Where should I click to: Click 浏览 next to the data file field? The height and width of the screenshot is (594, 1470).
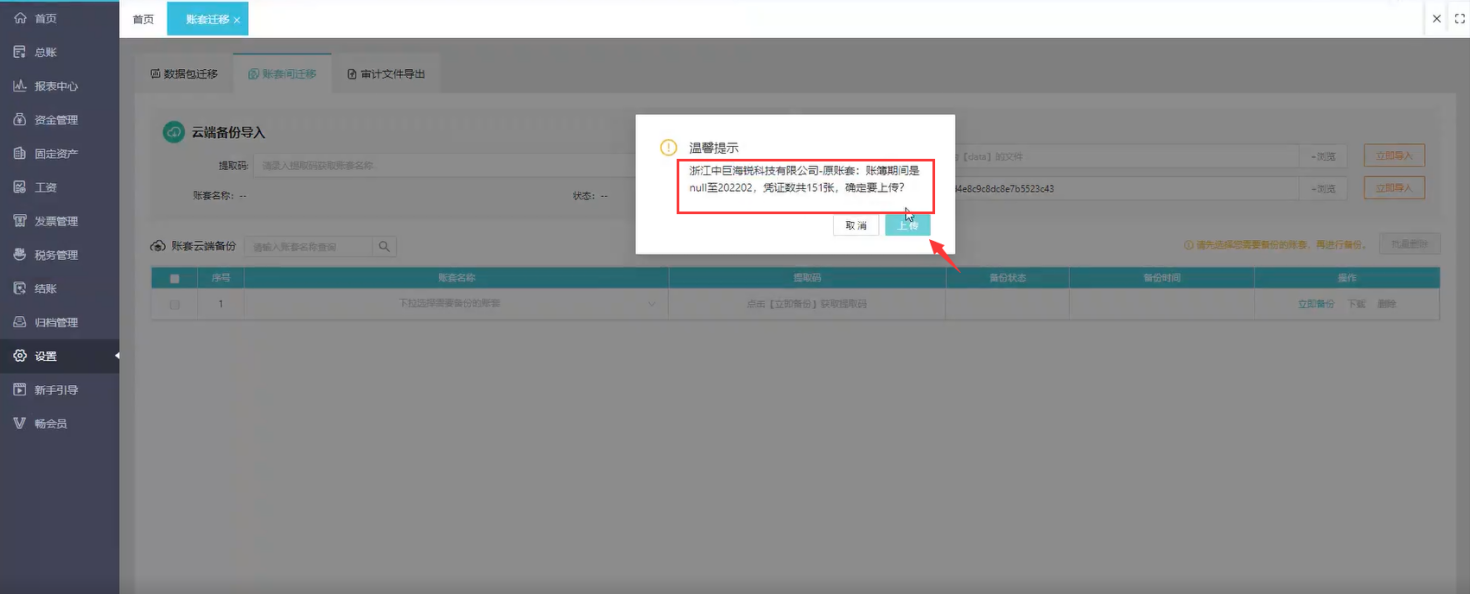click(x=1323, y=156)
